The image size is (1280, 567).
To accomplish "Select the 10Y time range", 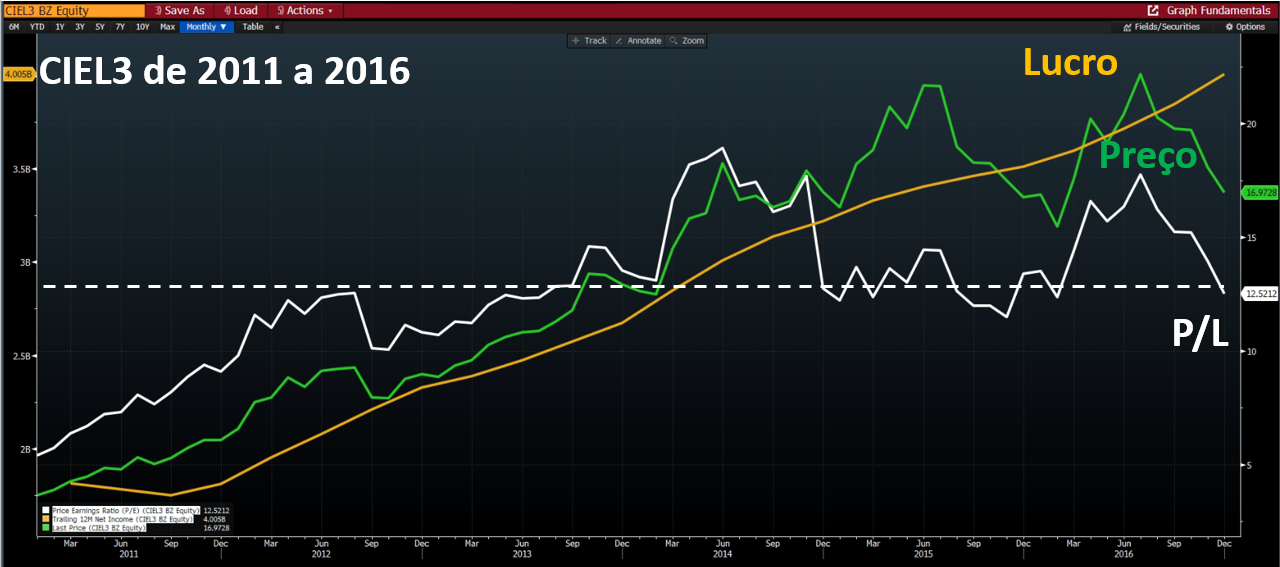I will tap(142, 27).
